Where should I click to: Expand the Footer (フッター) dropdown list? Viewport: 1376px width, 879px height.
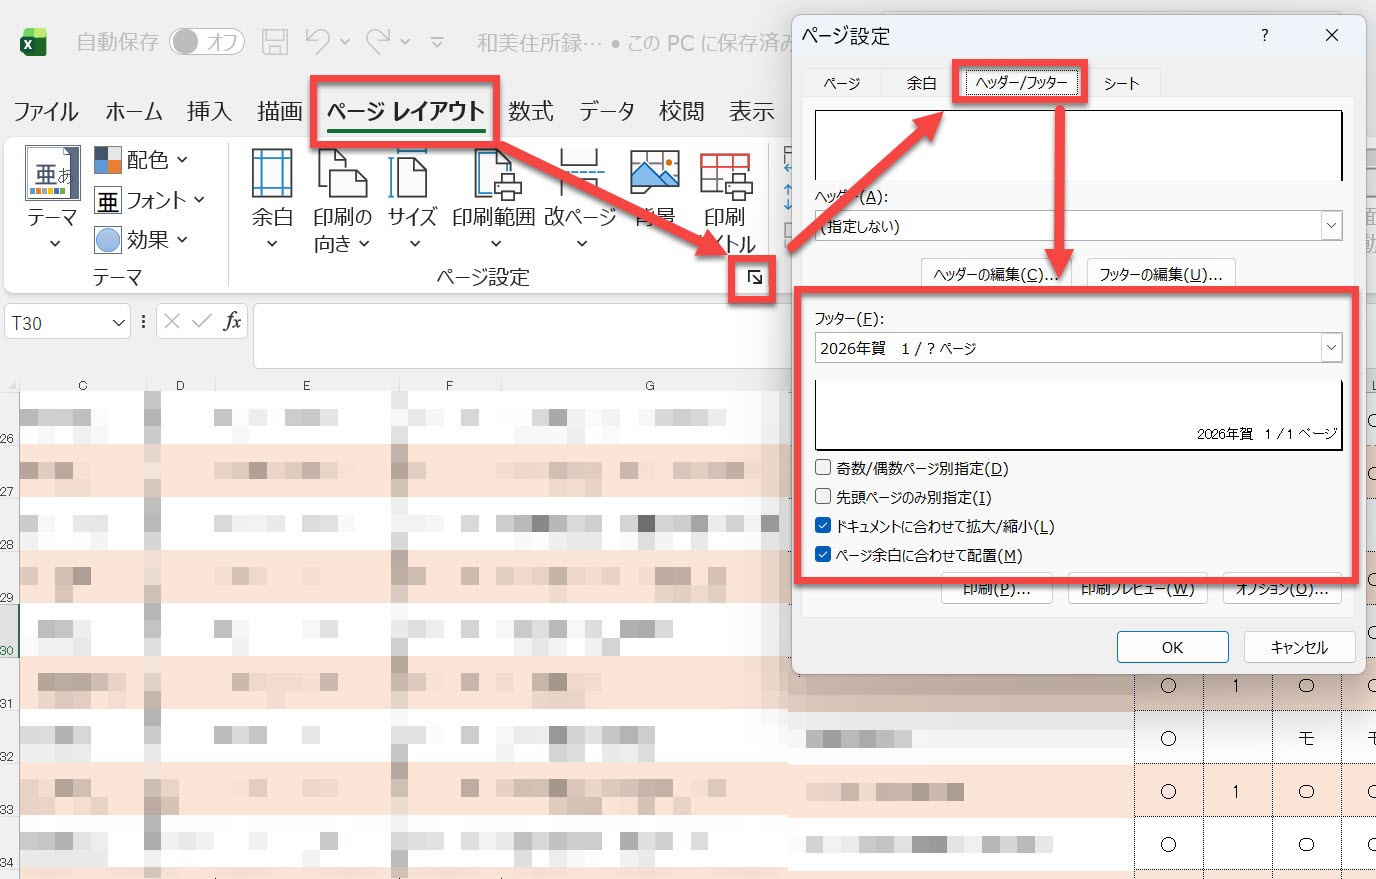[1330, 348]
